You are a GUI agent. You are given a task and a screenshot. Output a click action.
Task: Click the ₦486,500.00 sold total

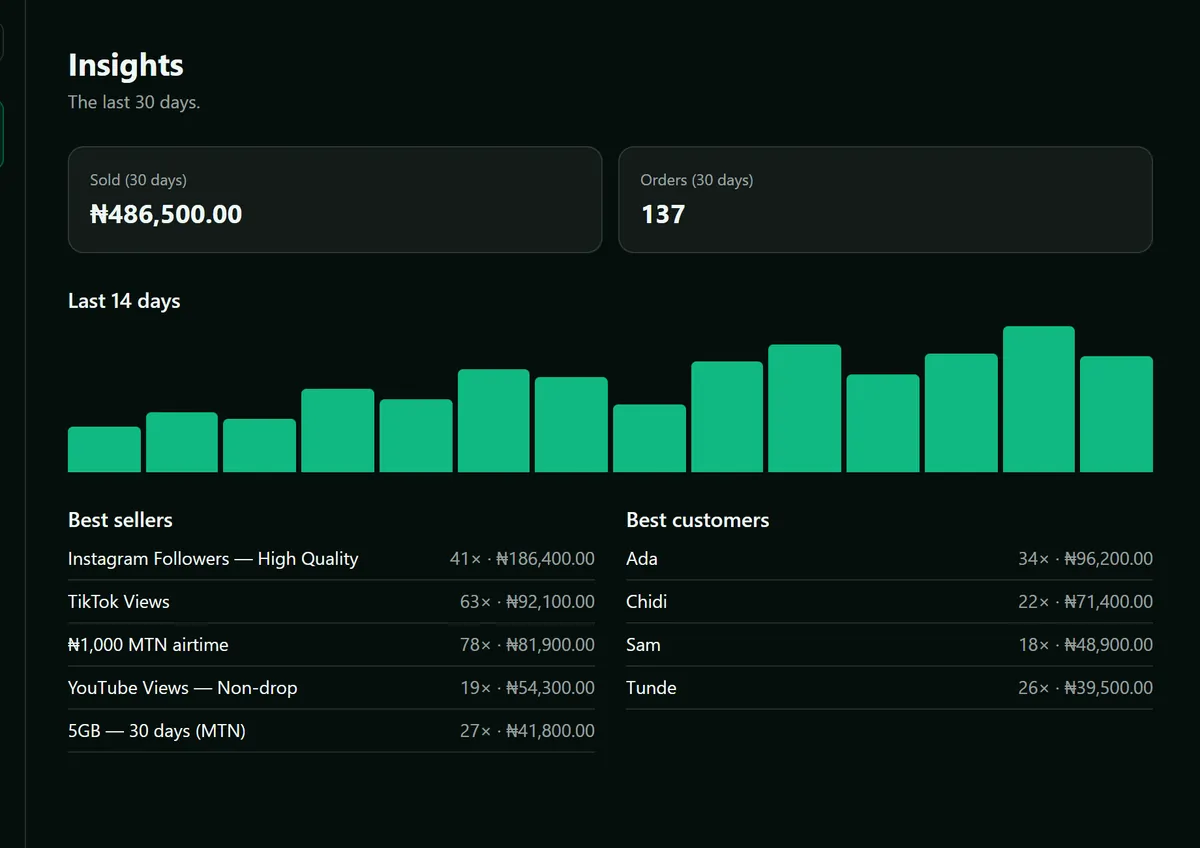[166, 214]
